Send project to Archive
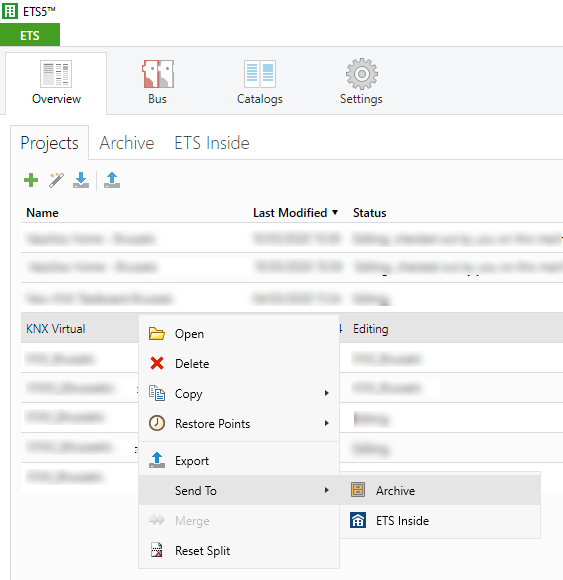563x580 pixels. [440, 490]
